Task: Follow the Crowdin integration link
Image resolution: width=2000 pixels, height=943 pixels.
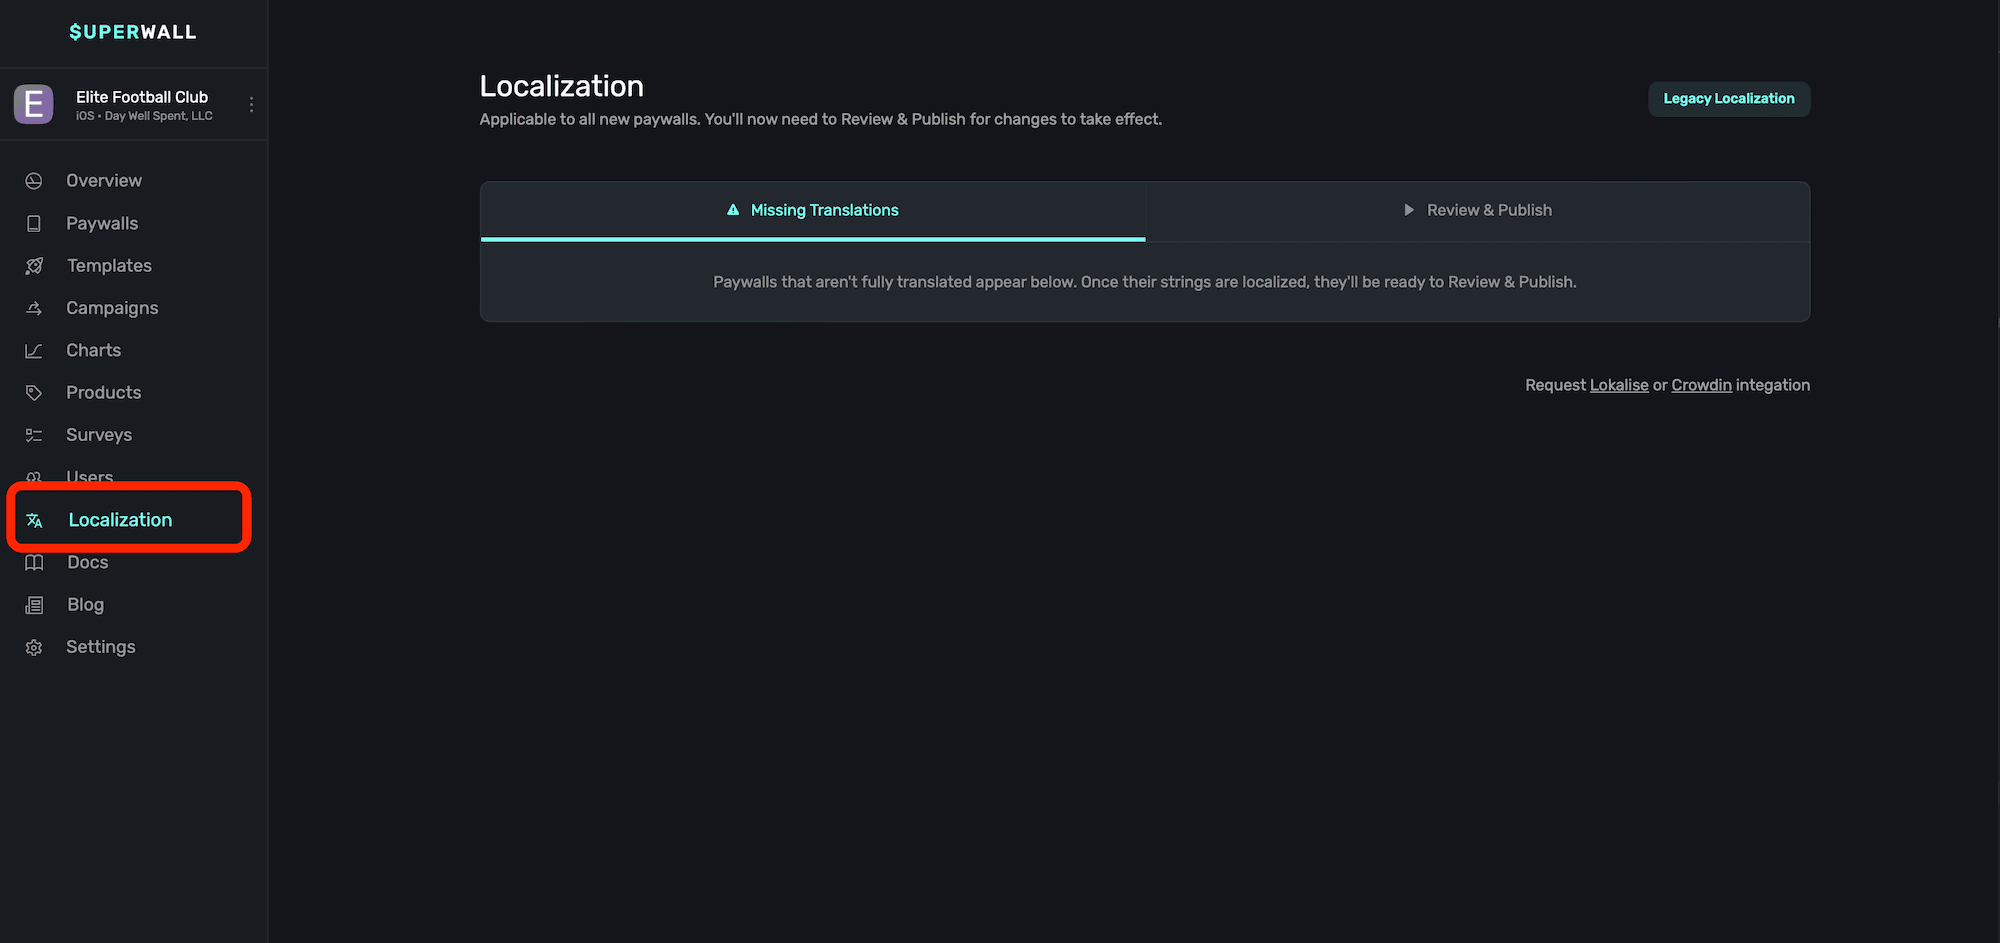Action: coord(1701,385)
